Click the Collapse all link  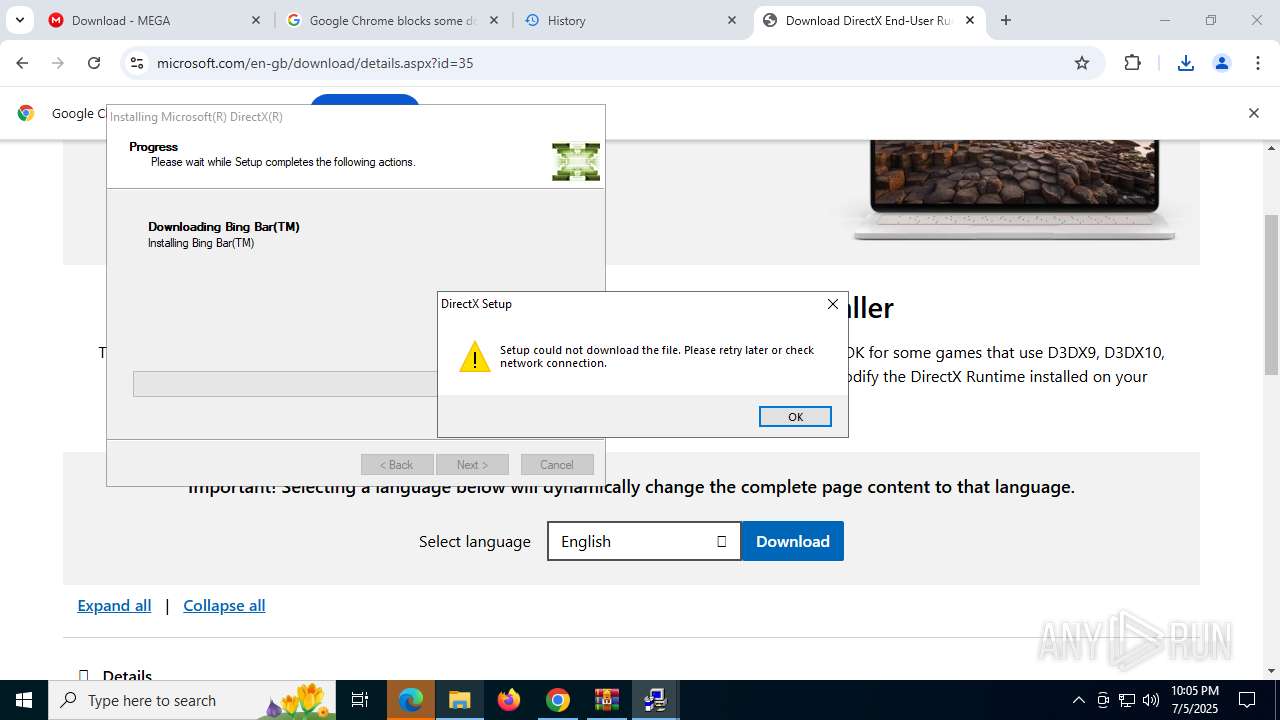pos(224,605)
